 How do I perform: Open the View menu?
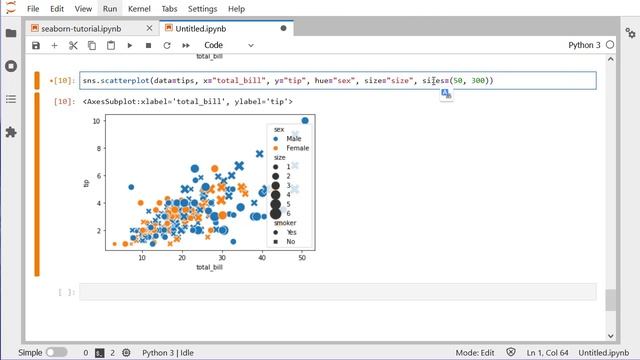point(83,9)
